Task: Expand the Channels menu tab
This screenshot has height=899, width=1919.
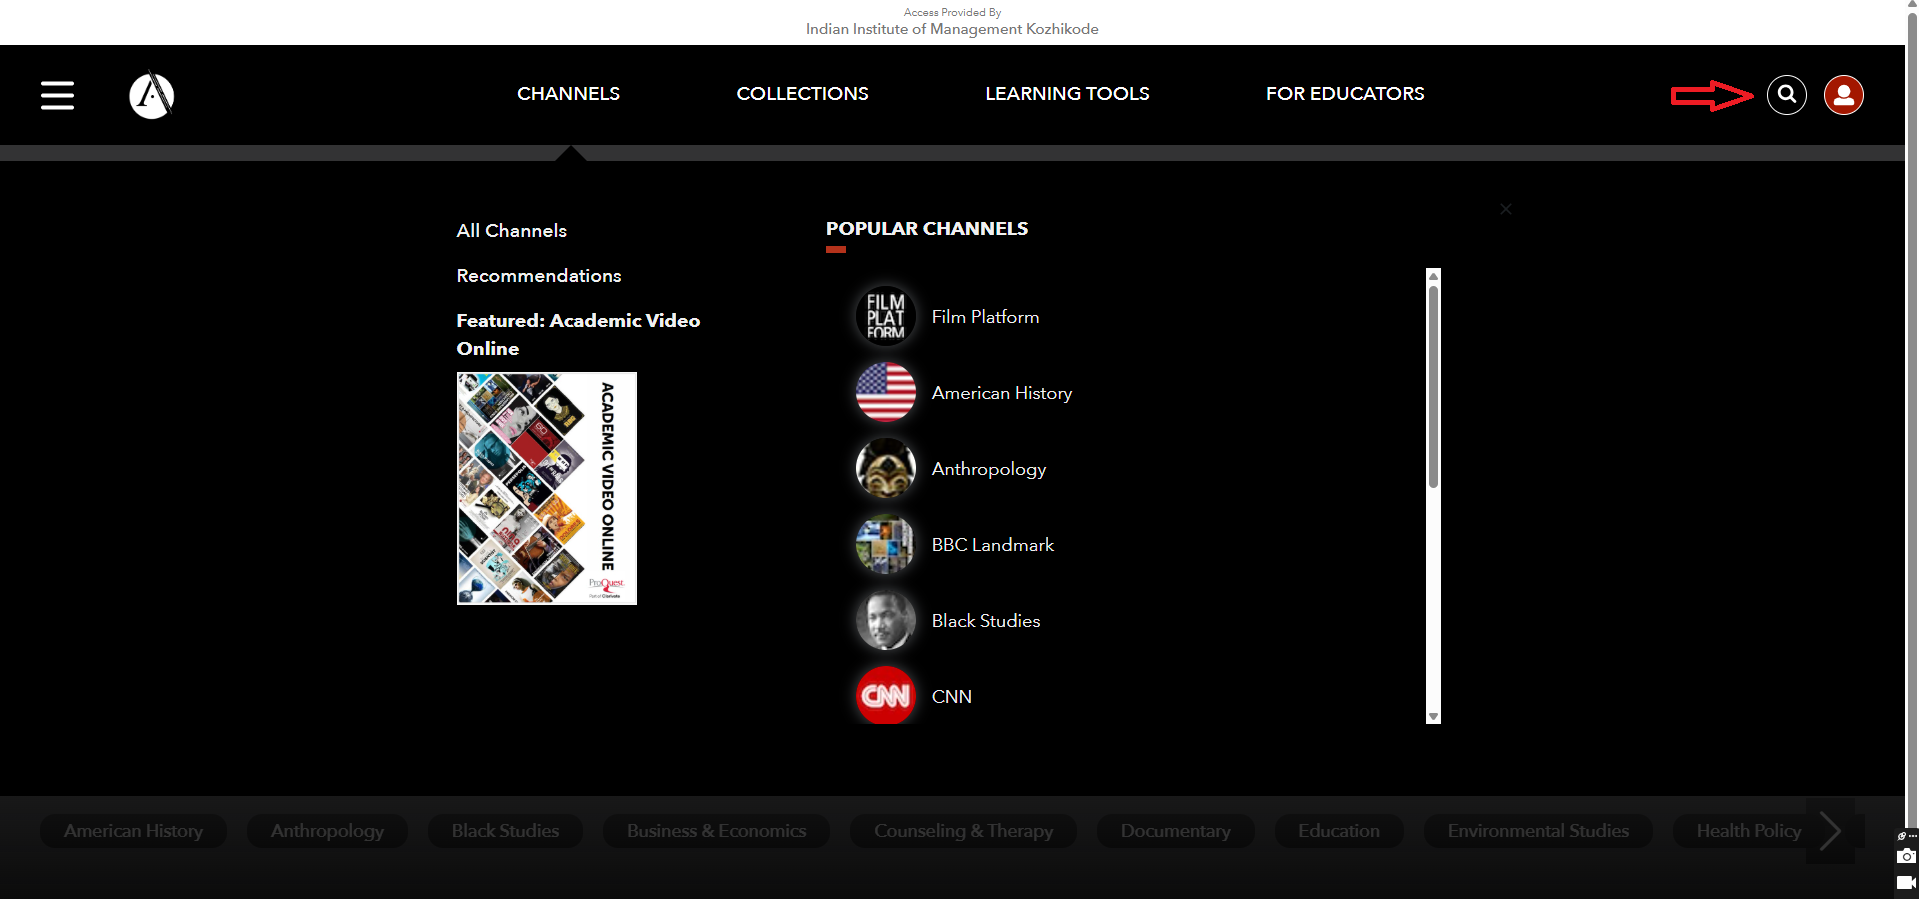Action: point(568,94)
